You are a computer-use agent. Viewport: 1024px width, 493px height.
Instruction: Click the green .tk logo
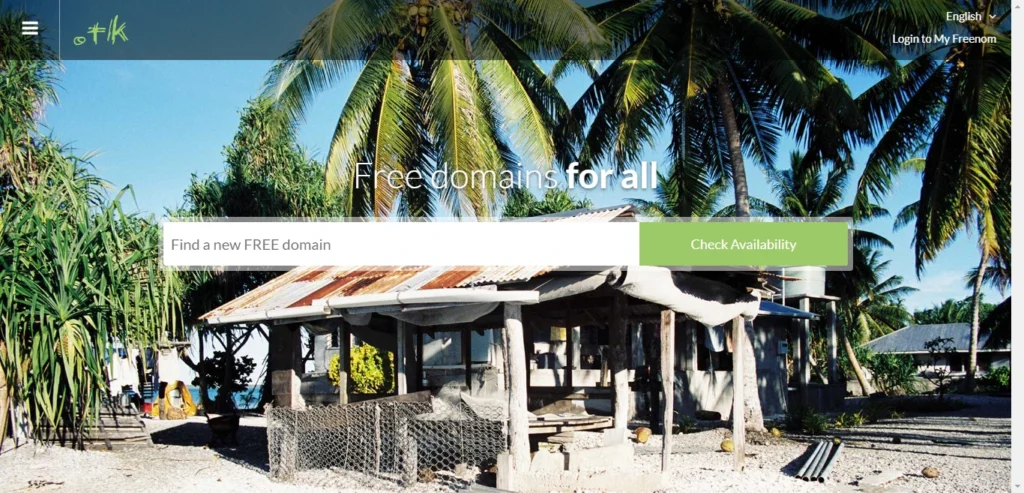coord(101,31)
